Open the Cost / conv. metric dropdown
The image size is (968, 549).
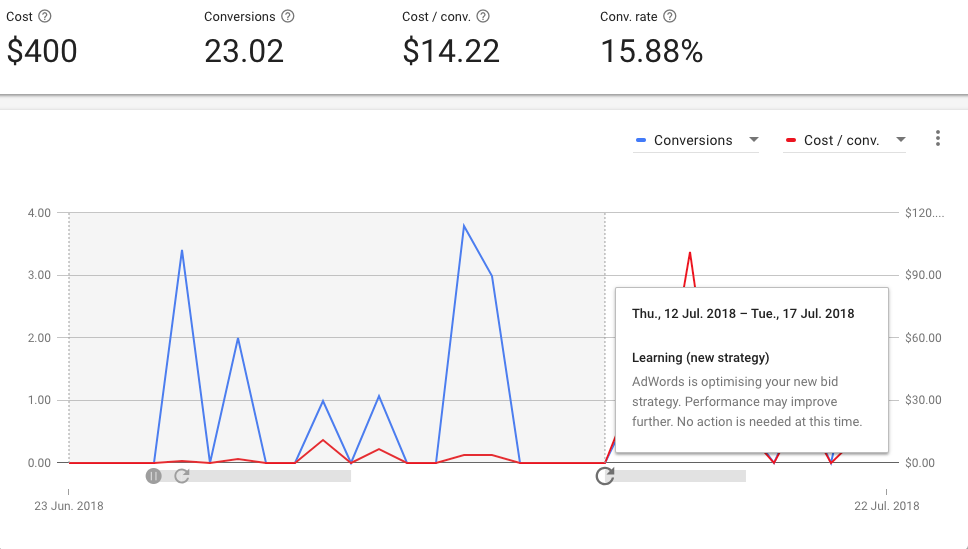coord(901,140)
